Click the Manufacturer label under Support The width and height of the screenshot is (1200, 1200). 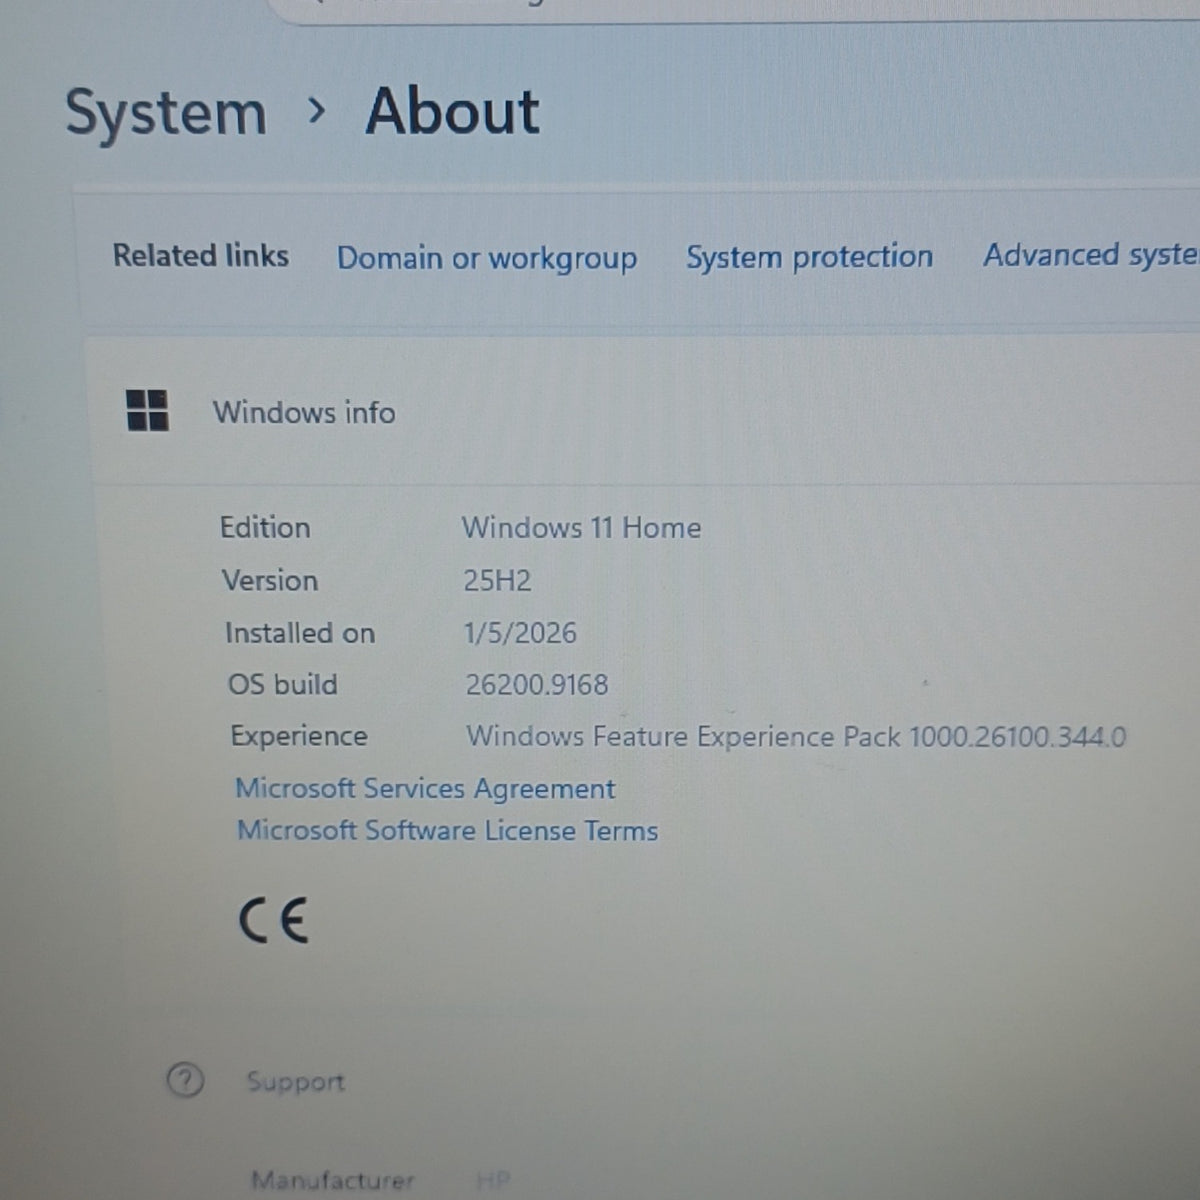[332, 1180]
